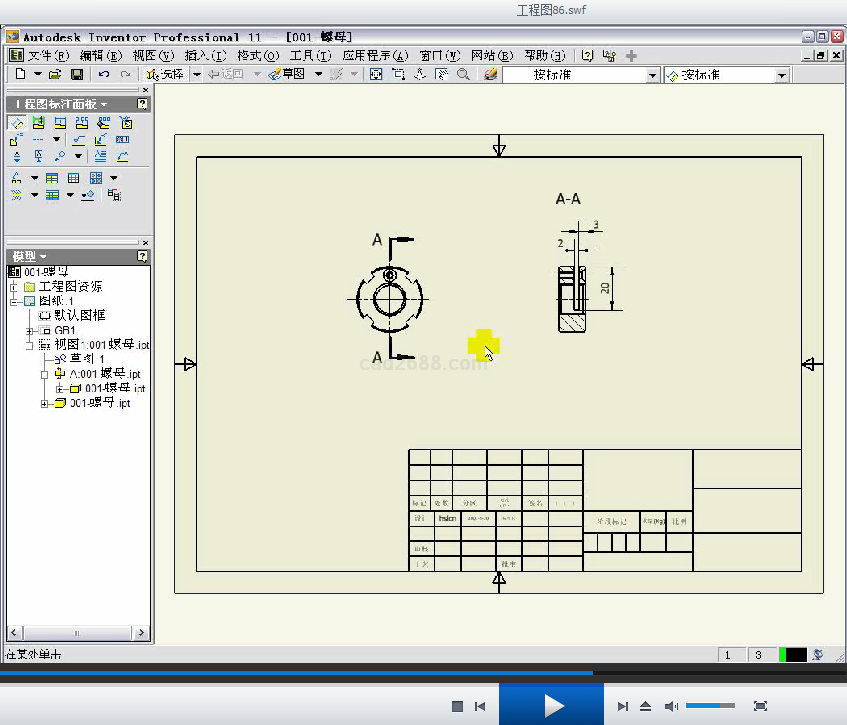Click the player volume slider
This screenshot has width=847, height=725.
(x=710, y=706)
